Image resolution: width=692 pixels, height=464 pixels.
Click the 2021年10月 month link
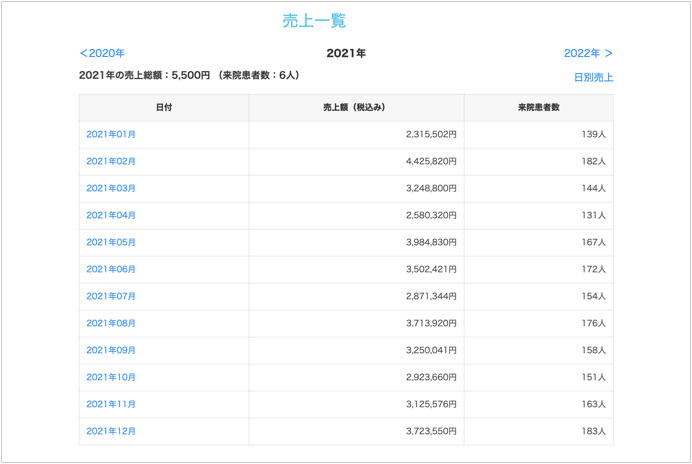(111, 377)
